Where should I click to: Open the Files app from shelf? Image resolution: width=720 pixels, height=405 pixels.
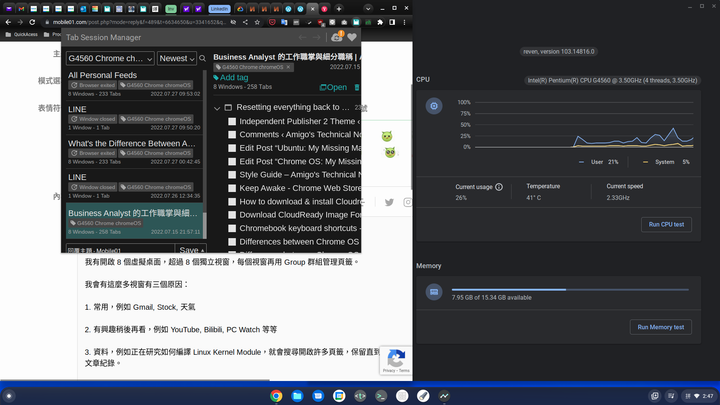point(297,396)
